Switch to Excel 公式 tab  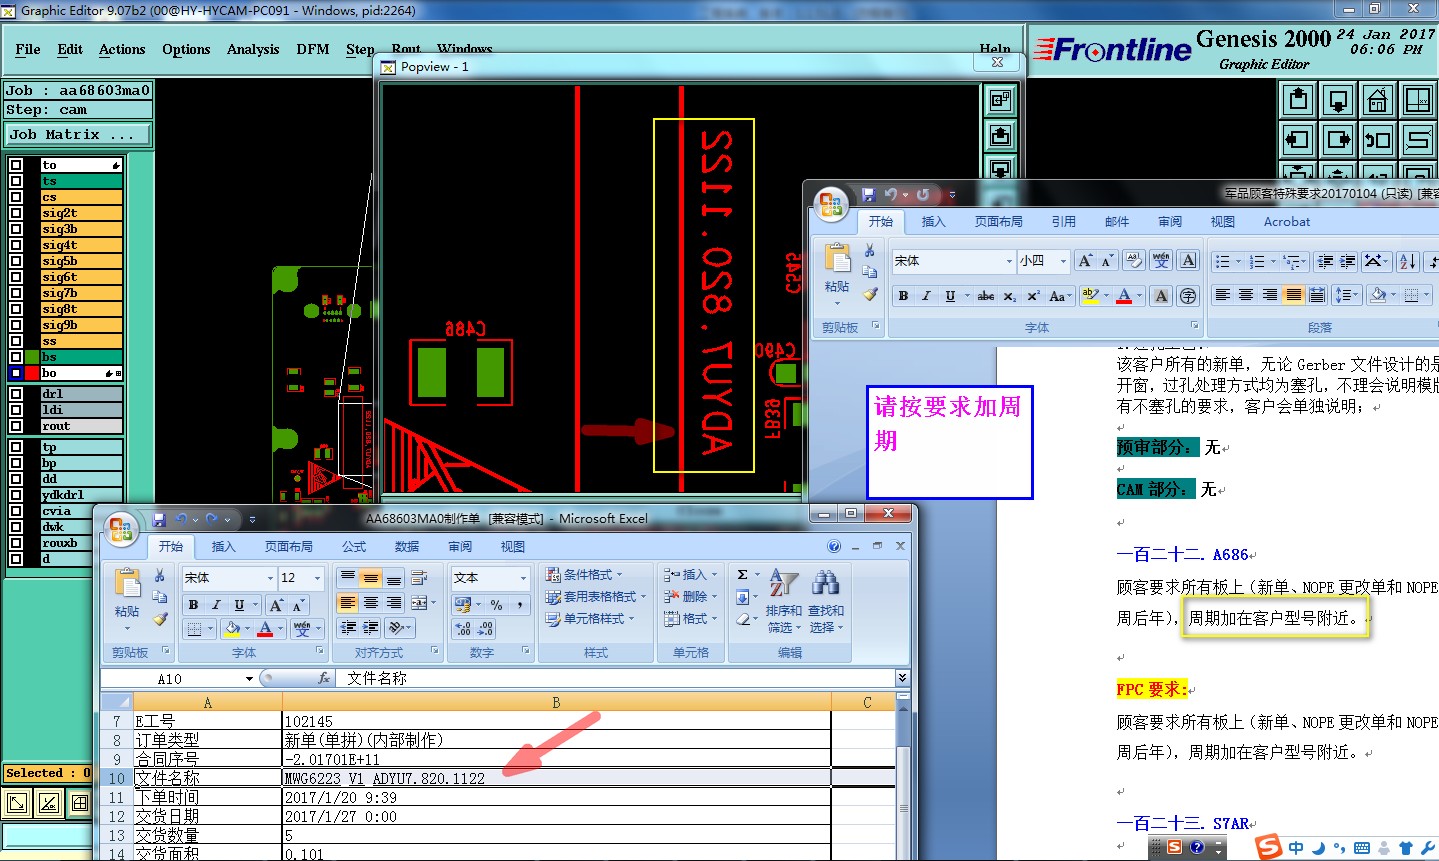(354, 546)
